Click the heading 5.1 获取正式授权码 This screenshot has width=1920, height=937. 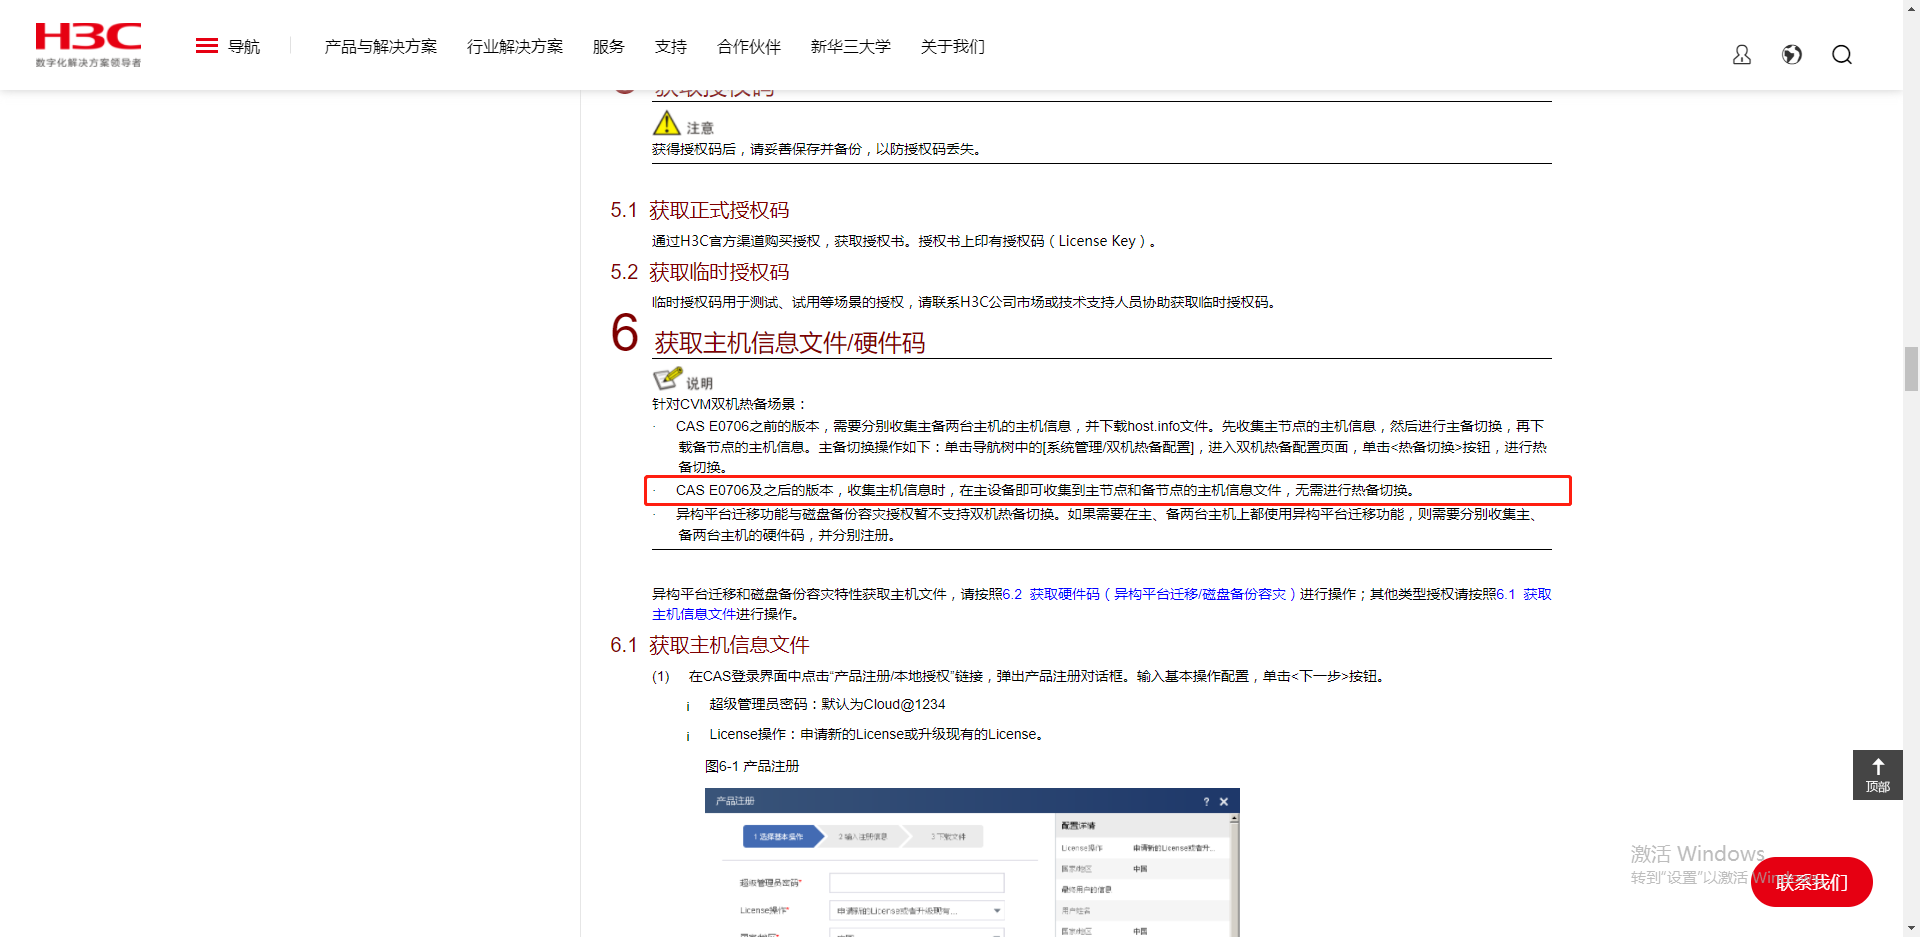[700, 210]
